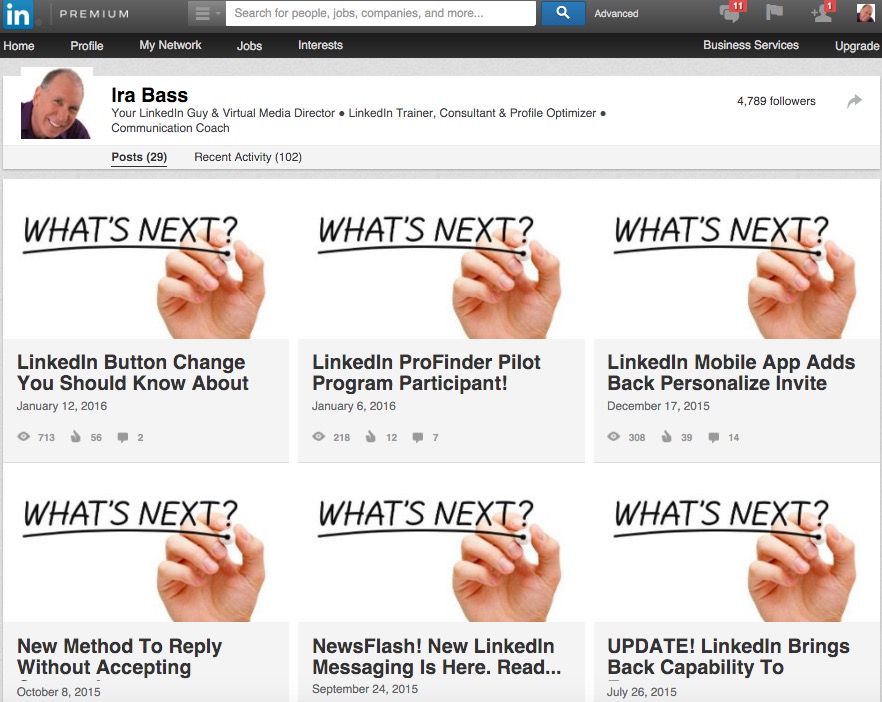Click likes thumb icon on Mobile App post
Image resolution: width=882 pixels, height=702 pixels.
666,436
